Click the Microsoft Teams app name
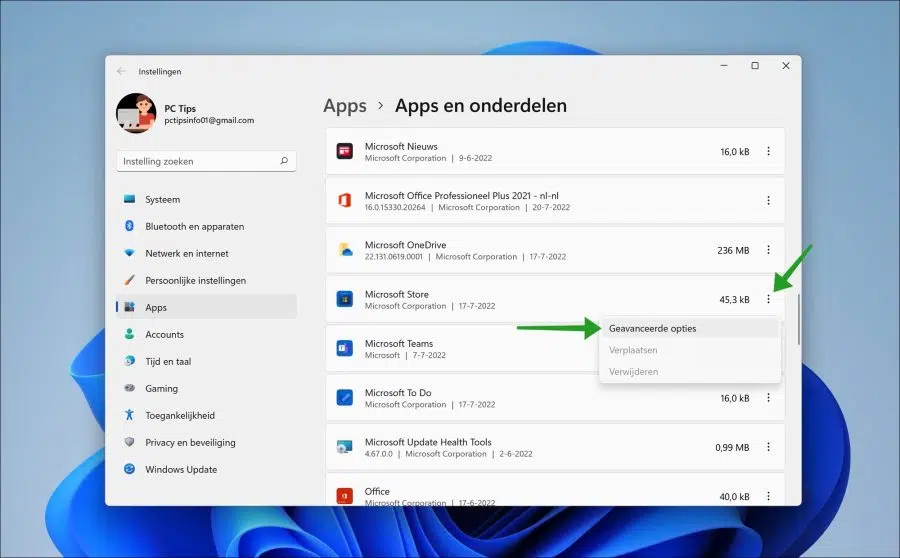Image resolution: width=900 pixels, height=558 pixels. click(x=399, y=343)
